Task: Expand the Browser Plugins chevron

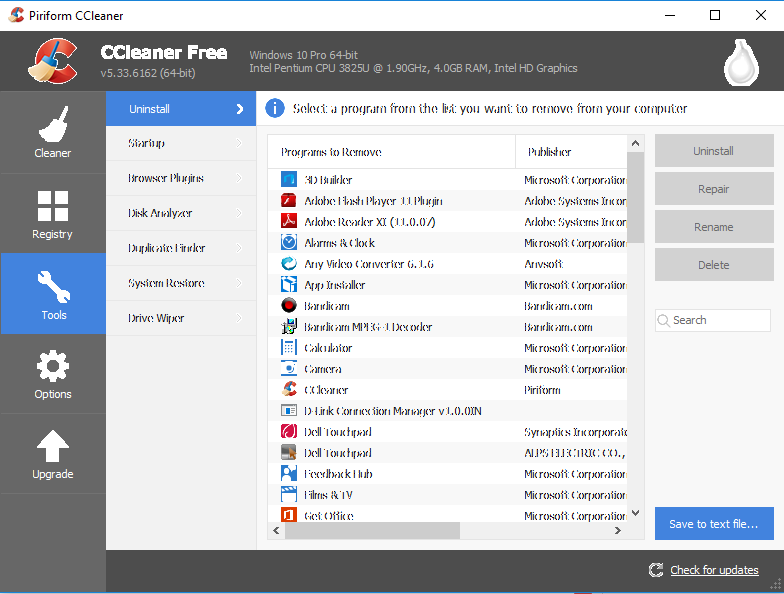Action: pyautogui.click(x=239, y=178)
